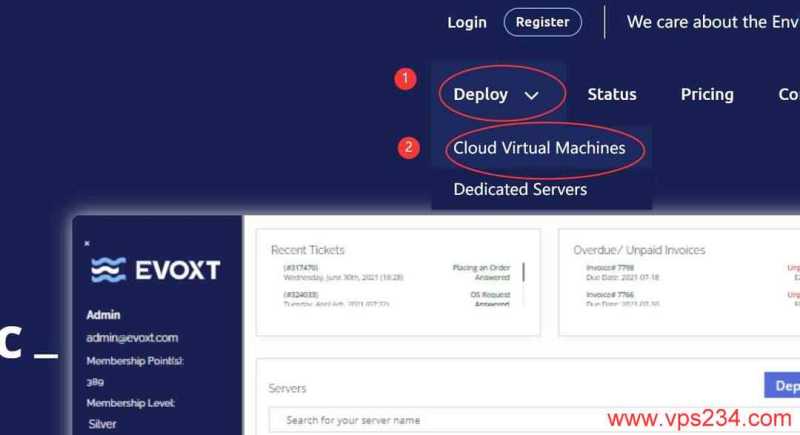The height and width of the screenshot is (435, 800).
Task: Open the Status page
Action: tap(611, 94)
